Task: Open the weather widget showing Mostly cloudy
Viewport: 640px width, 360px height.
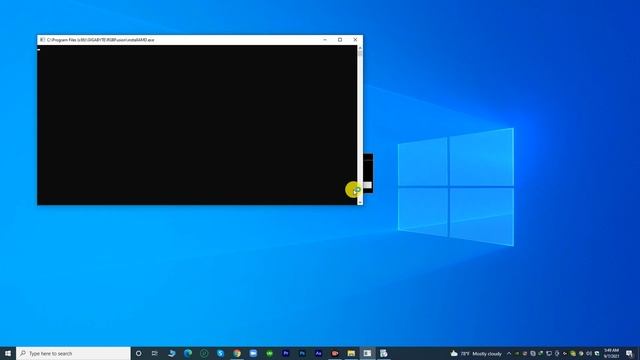Action: 476,353
